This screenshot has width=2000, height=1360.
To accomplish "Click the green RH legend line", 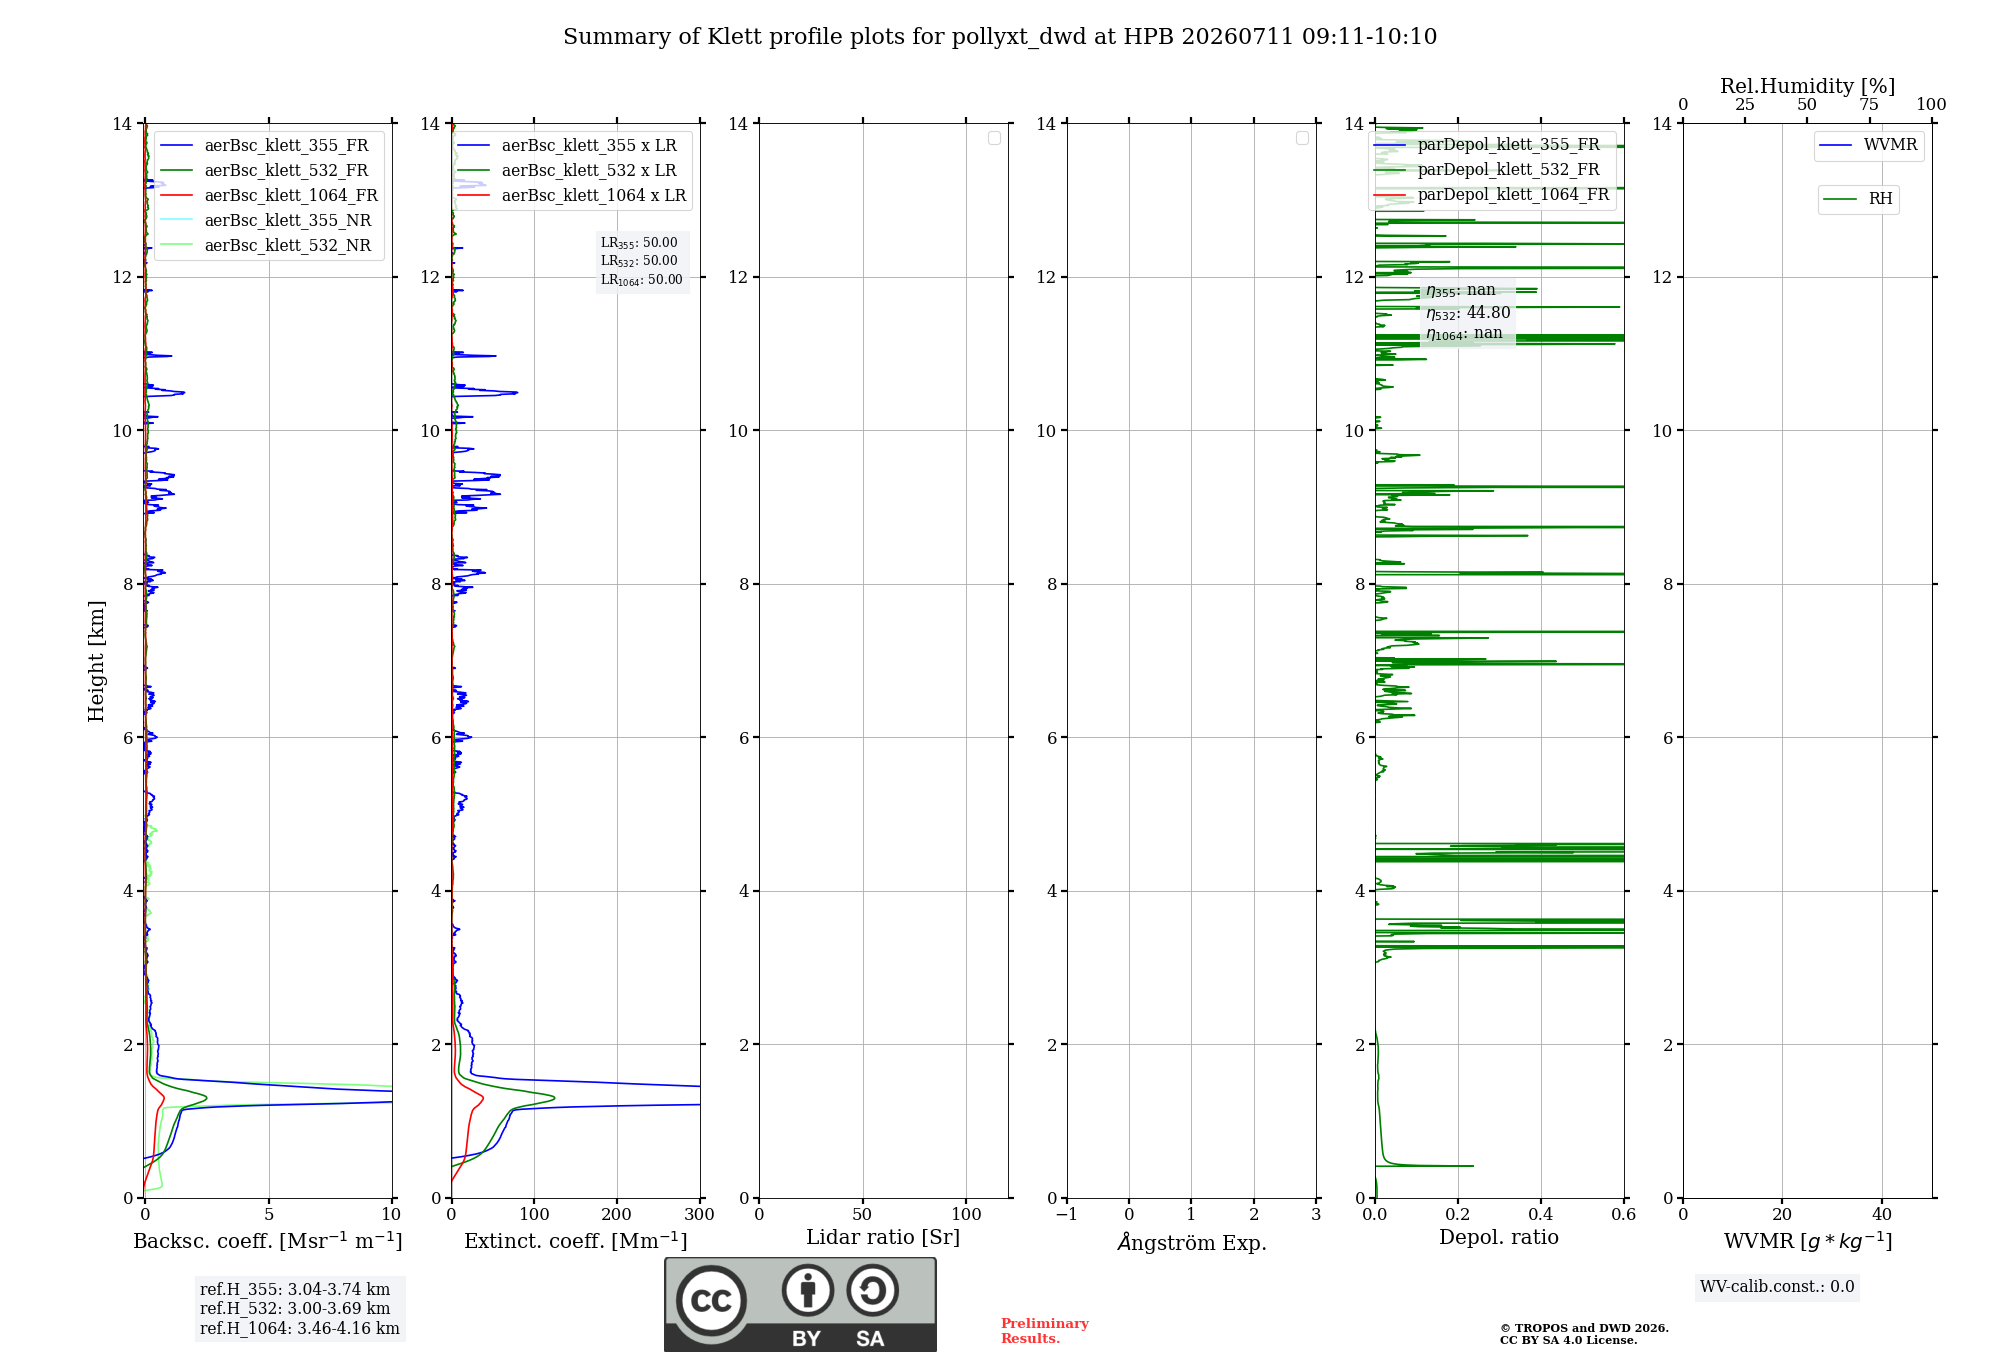I will [x=1840, y=199].
